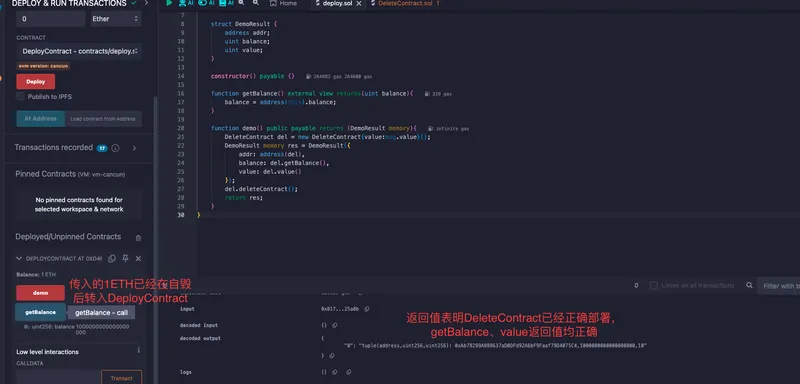This screenshot has width=800, height=384.
Task: Copy the deployed contract address
Action: [x=112, y=259]
